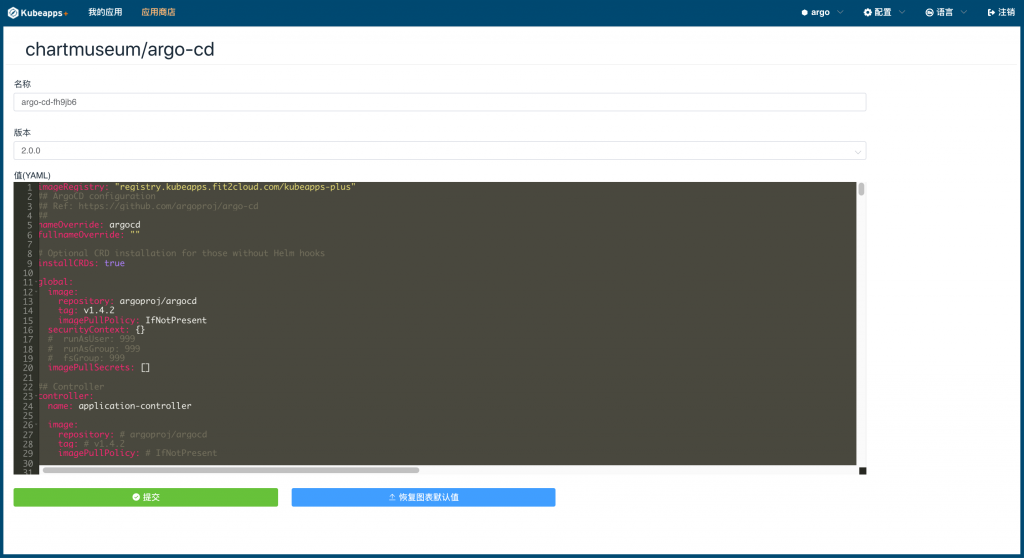
Task: Click 'imagePullSecrets: []' line
Action: (99, 367)
